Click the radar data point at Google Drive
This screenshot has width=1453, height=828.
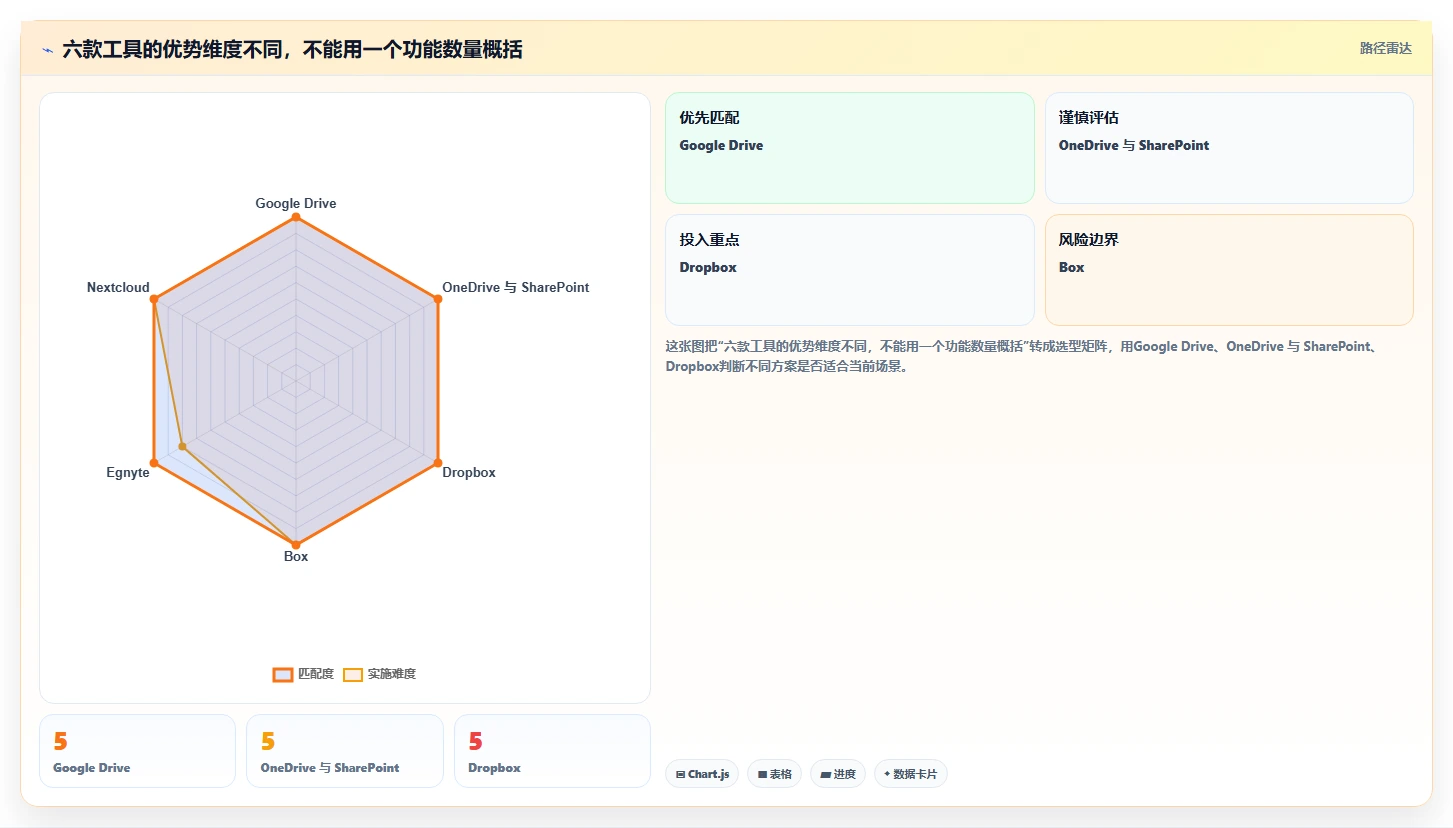pyautogui.click(x=295, y=217)
